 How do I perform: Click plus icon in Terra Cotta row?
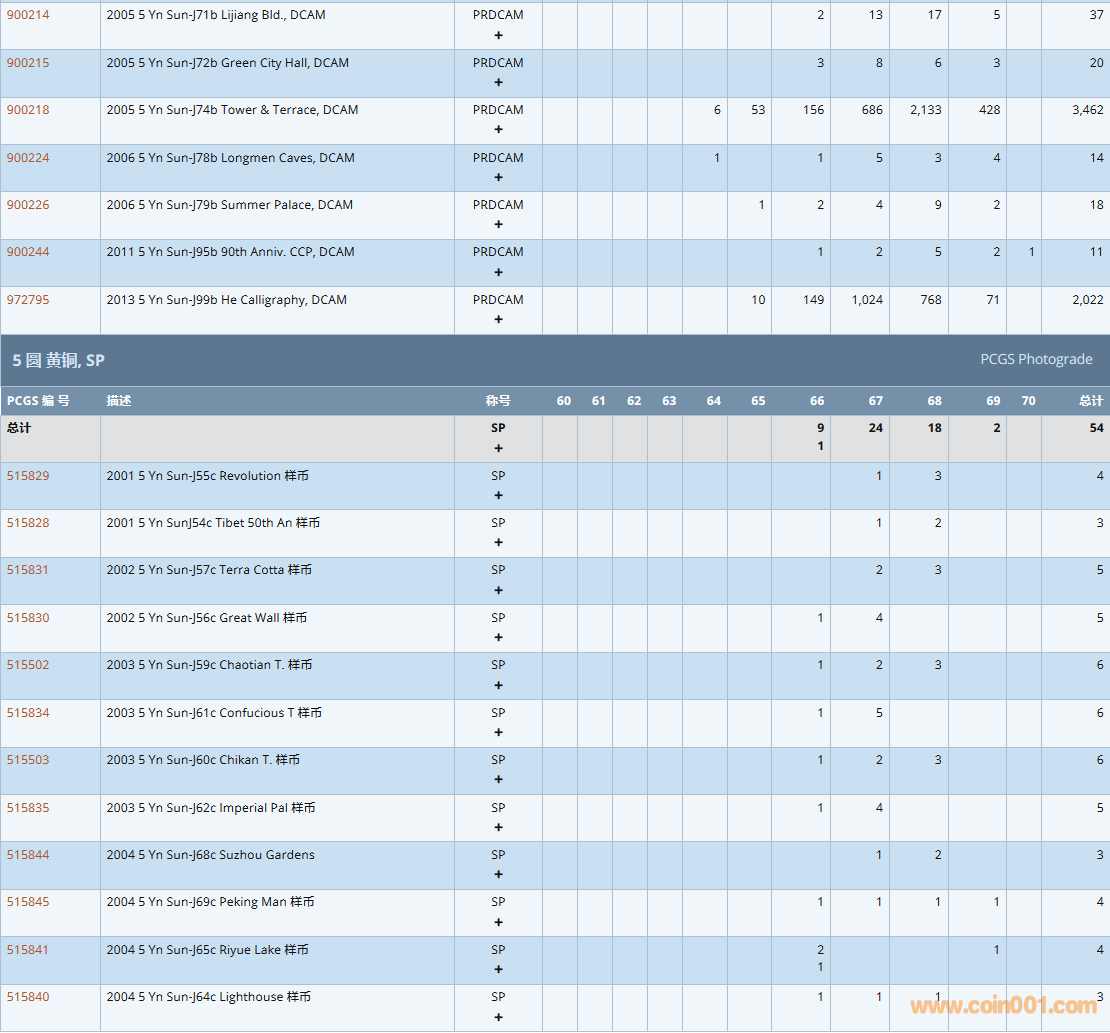(498, 590)
